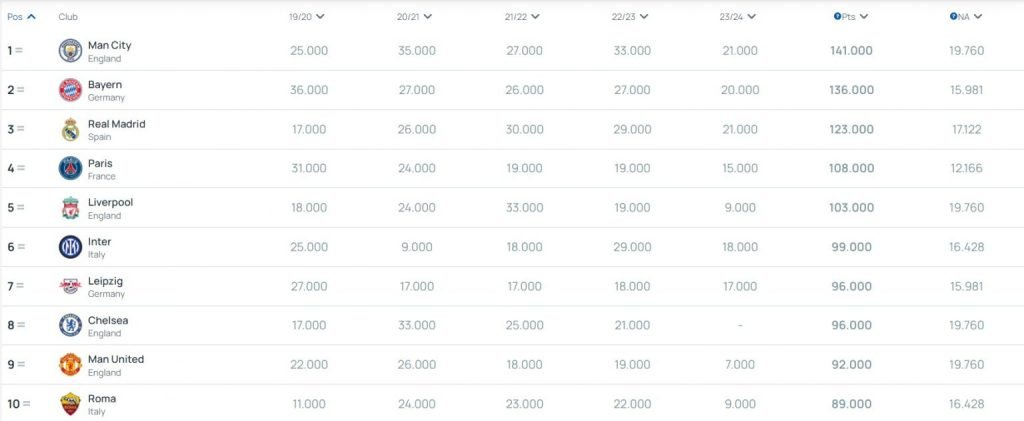The image size is (1024, 421).
Task: Sort by the 22/23 season column
Action: pyautogui.click(x=630, y=17)
